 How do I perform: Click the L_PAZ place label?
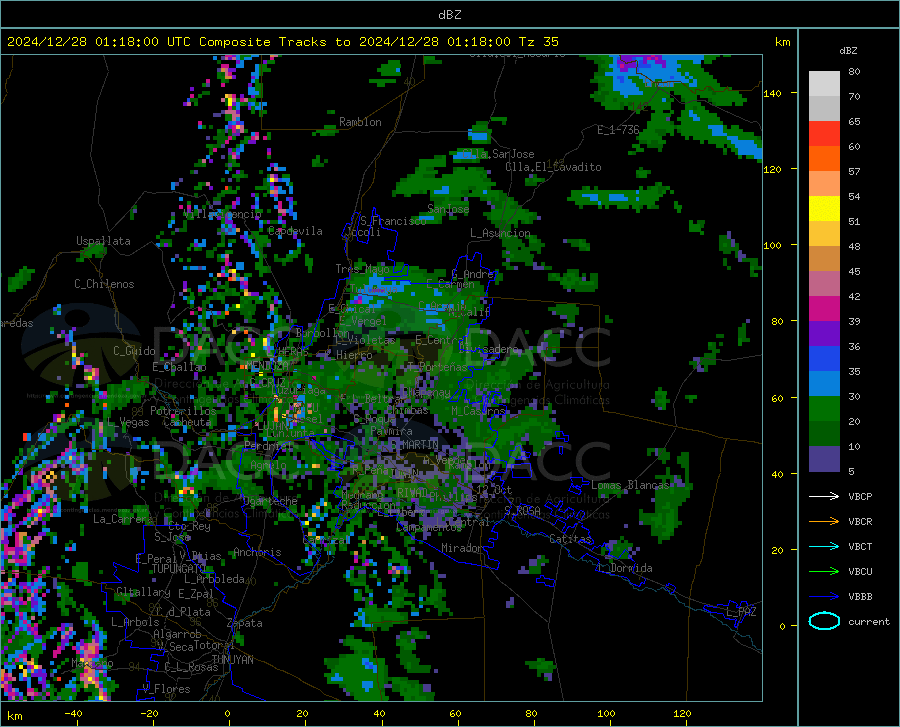pyautogui.click(x=741, y=612)
